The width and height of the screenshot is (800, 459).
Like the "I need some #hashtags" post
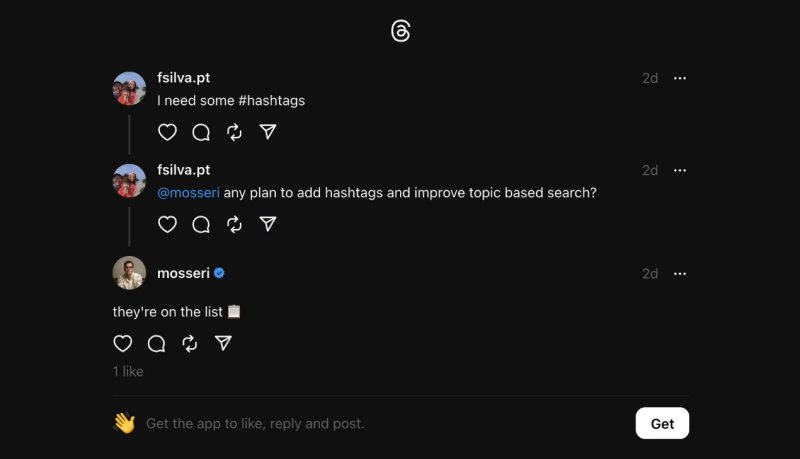168,132
